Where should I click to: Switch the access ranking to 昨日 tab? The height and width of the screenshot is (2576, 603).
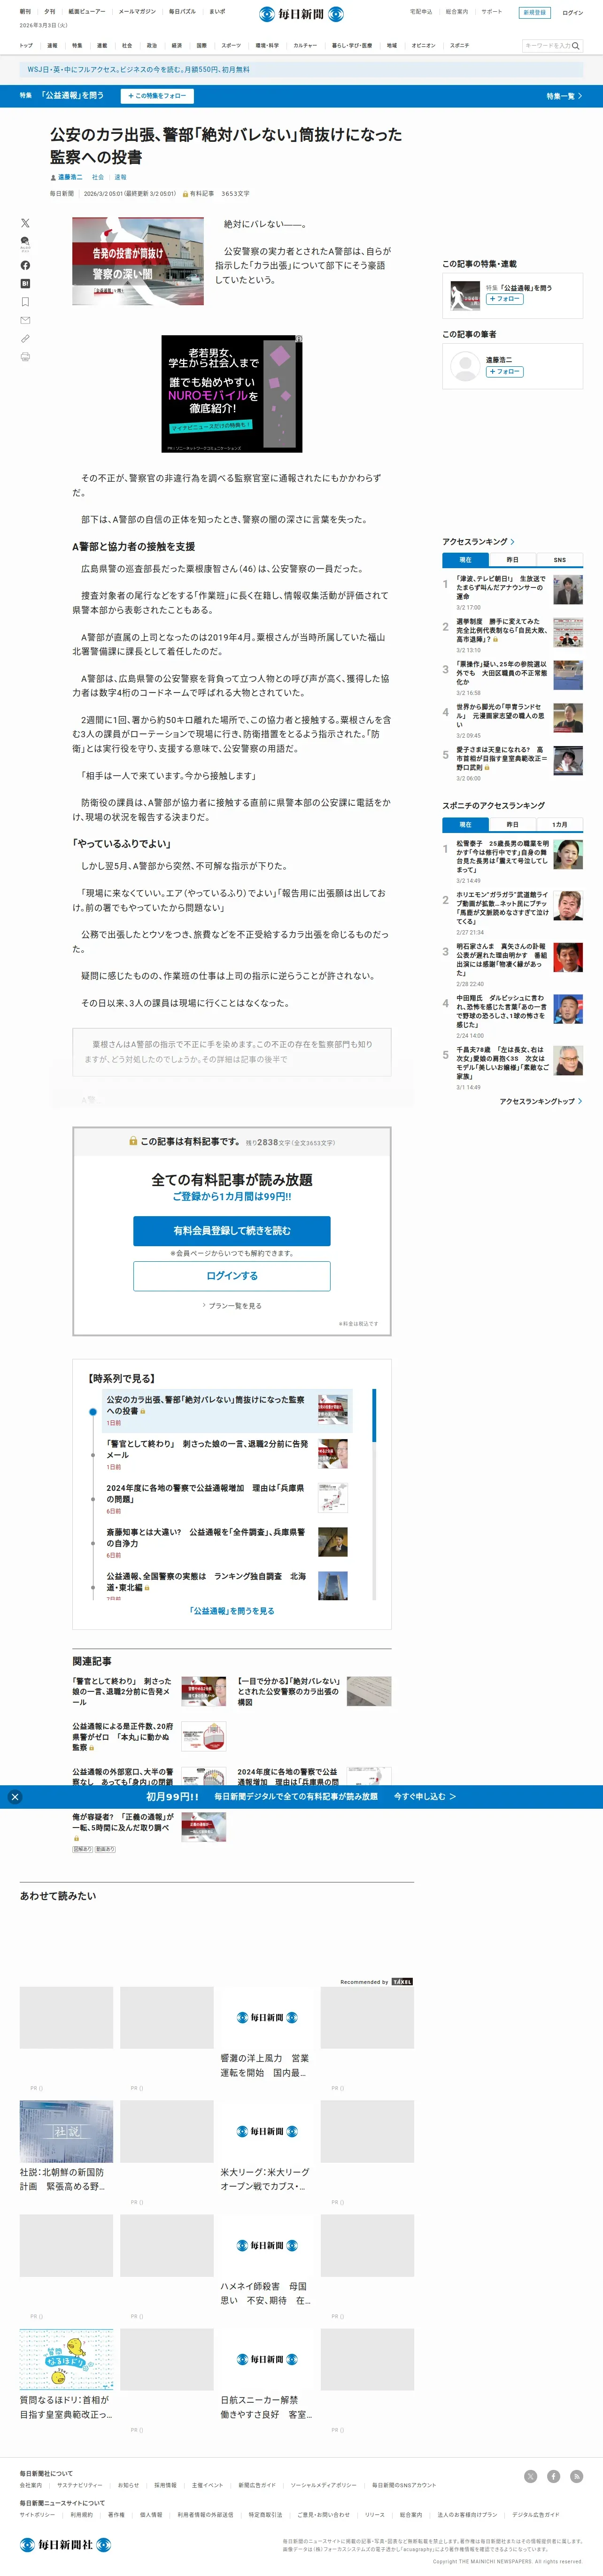click(x=512, y=560)
